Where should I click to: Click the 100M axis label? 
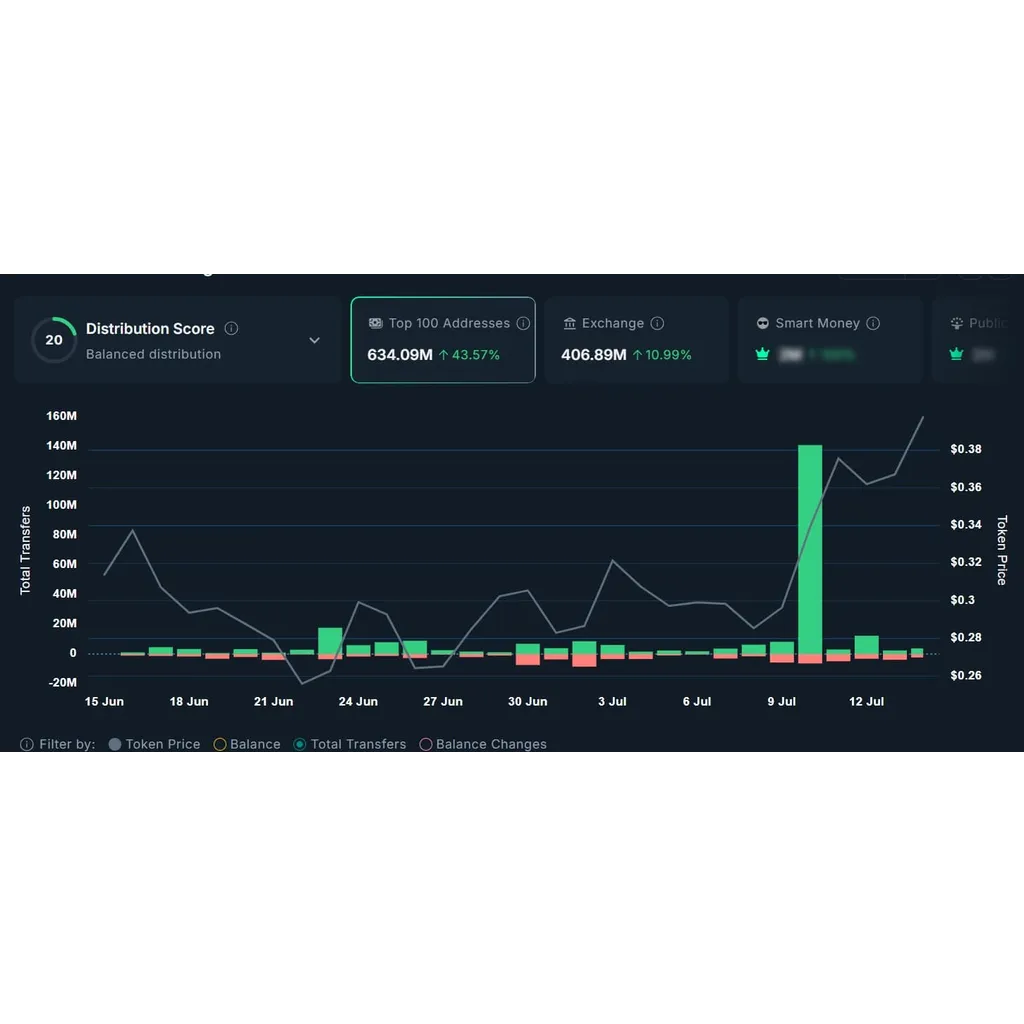tap(61, 505)
